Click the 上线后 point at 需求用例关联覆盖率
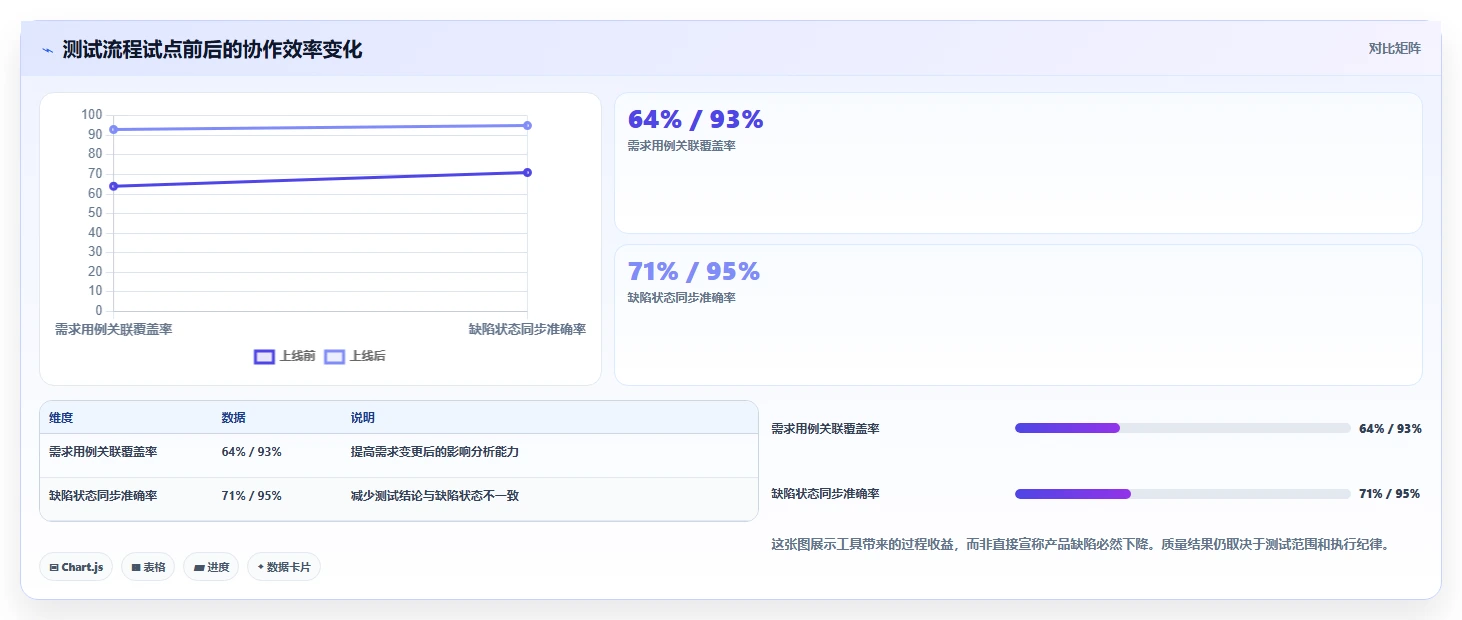 coord(114,130)
